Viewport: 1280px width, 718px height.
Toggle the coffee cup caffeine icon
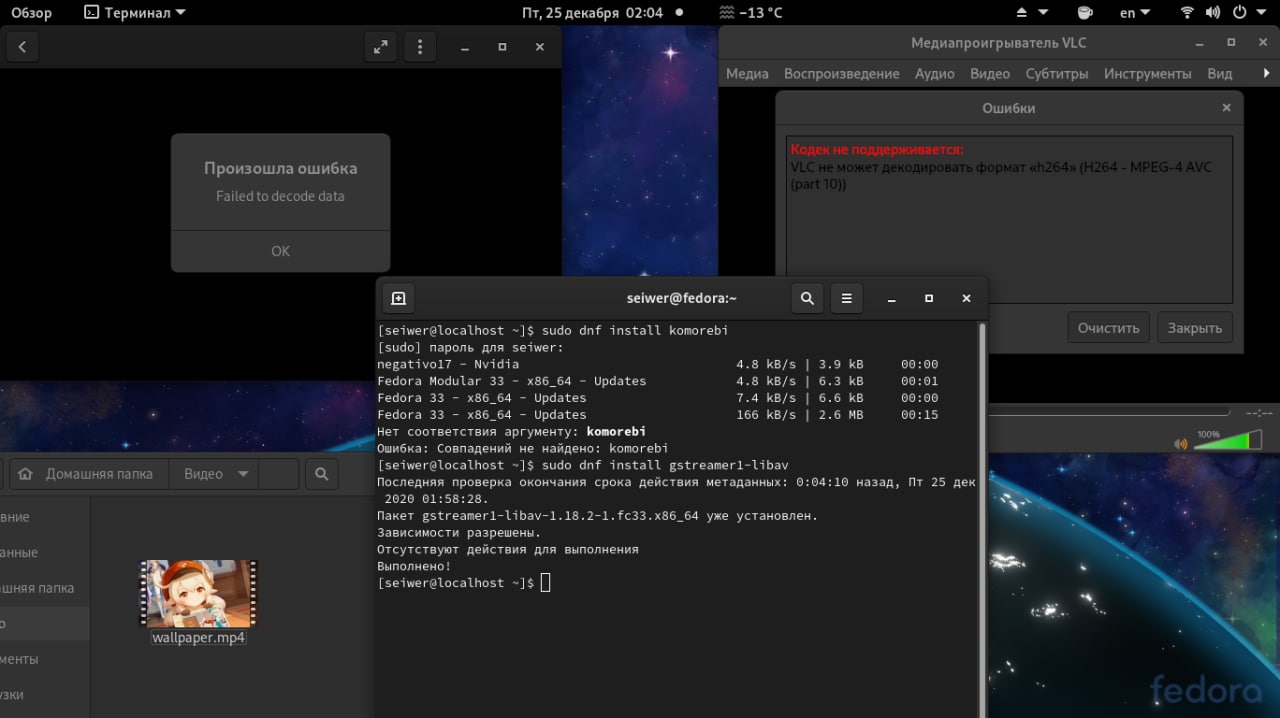tap(1085, 13)
